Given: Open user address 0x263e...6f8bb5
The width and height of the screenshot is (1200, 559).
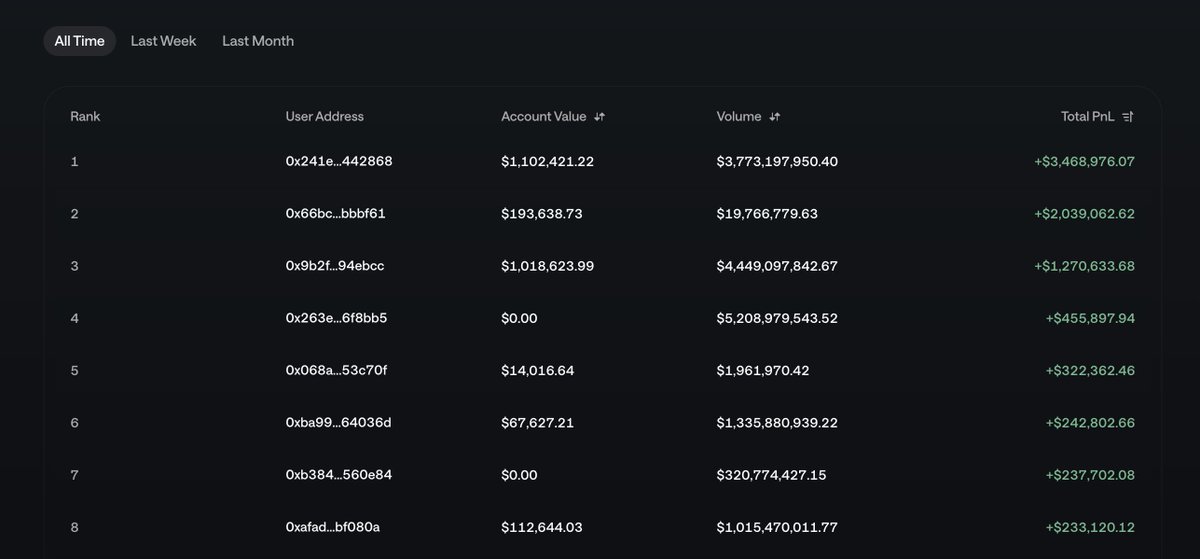Looking at the screenshot, I should [x=336, y=318].
